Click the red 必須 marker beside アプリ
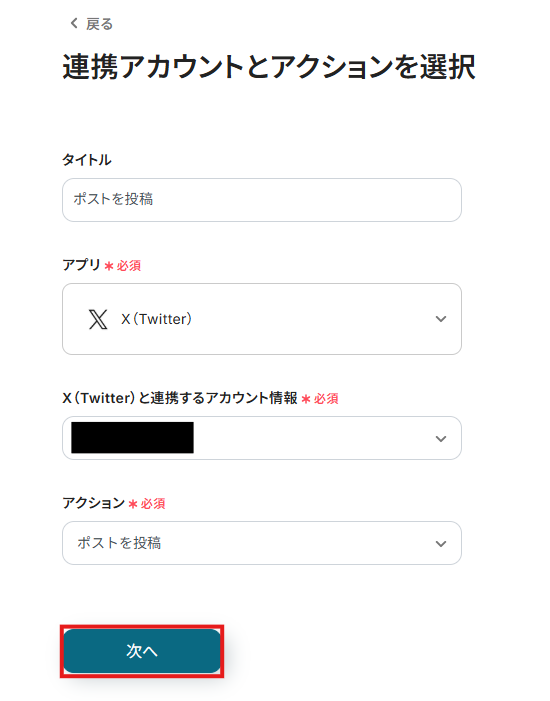This screenshot has width=550, height=701. [123, 266]
